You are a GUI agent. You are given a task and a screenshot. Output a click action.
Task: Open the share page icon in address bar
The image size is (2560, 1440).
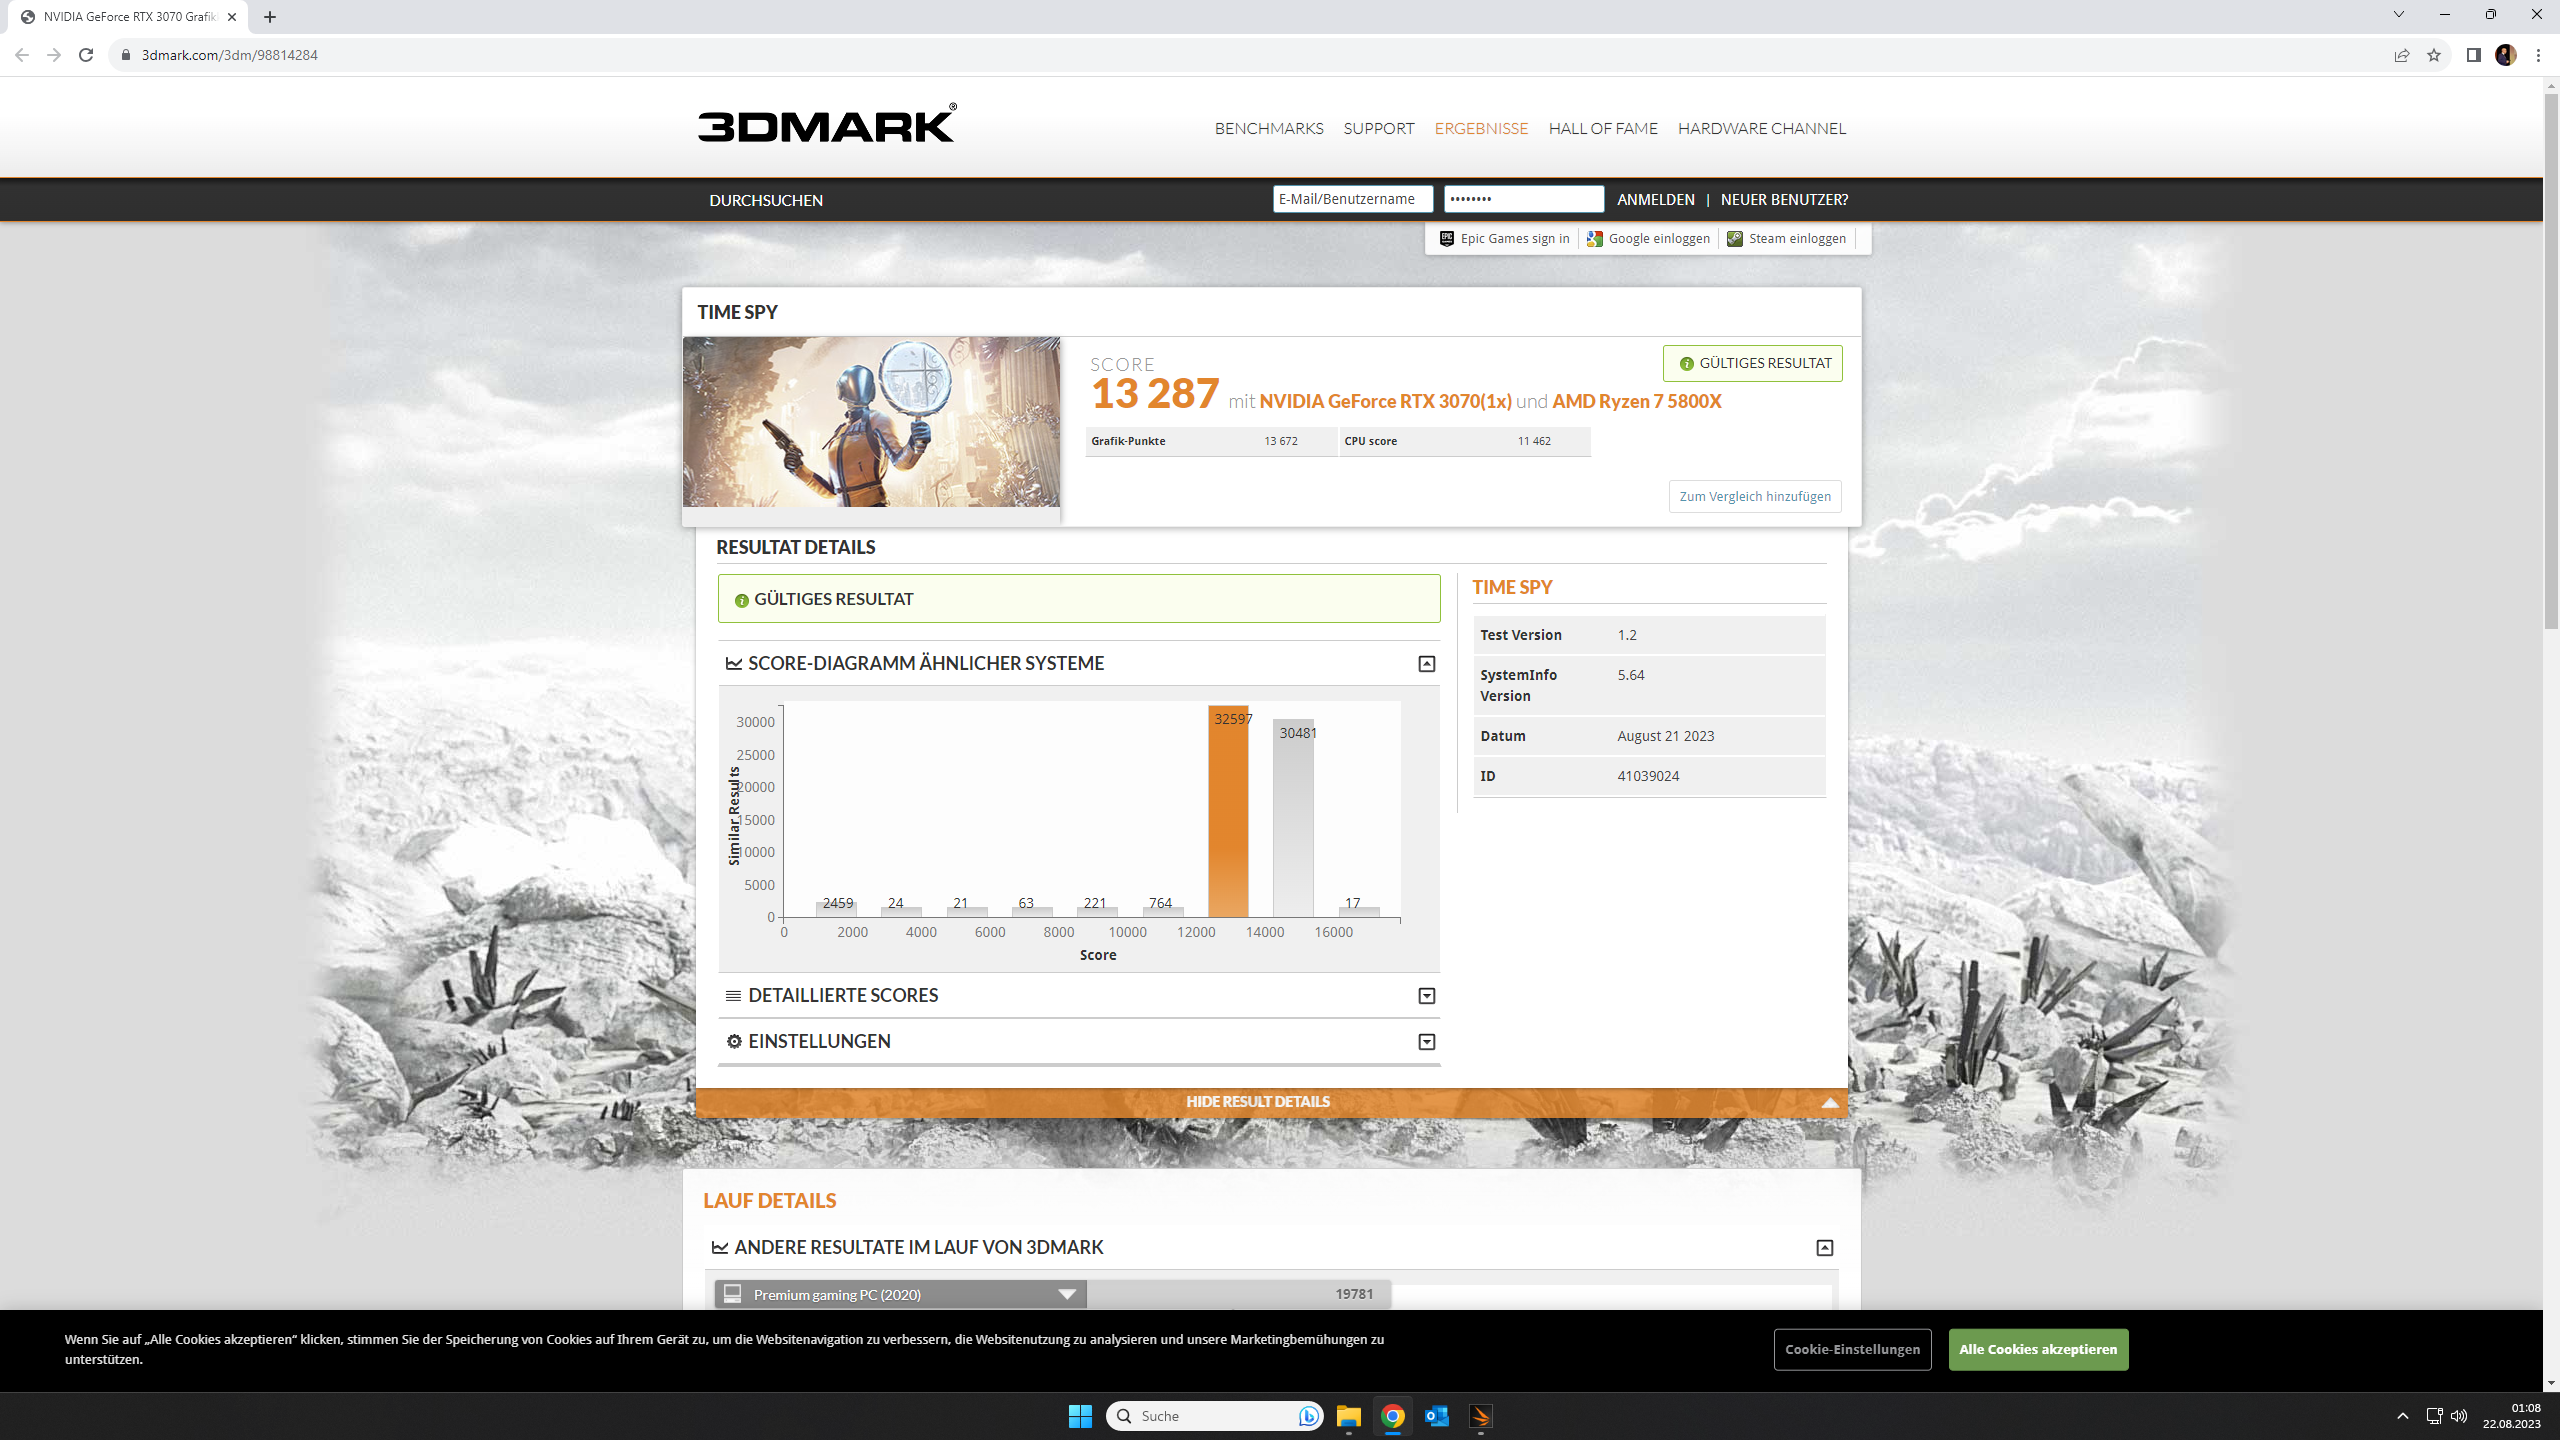(x=2401, y=55)
